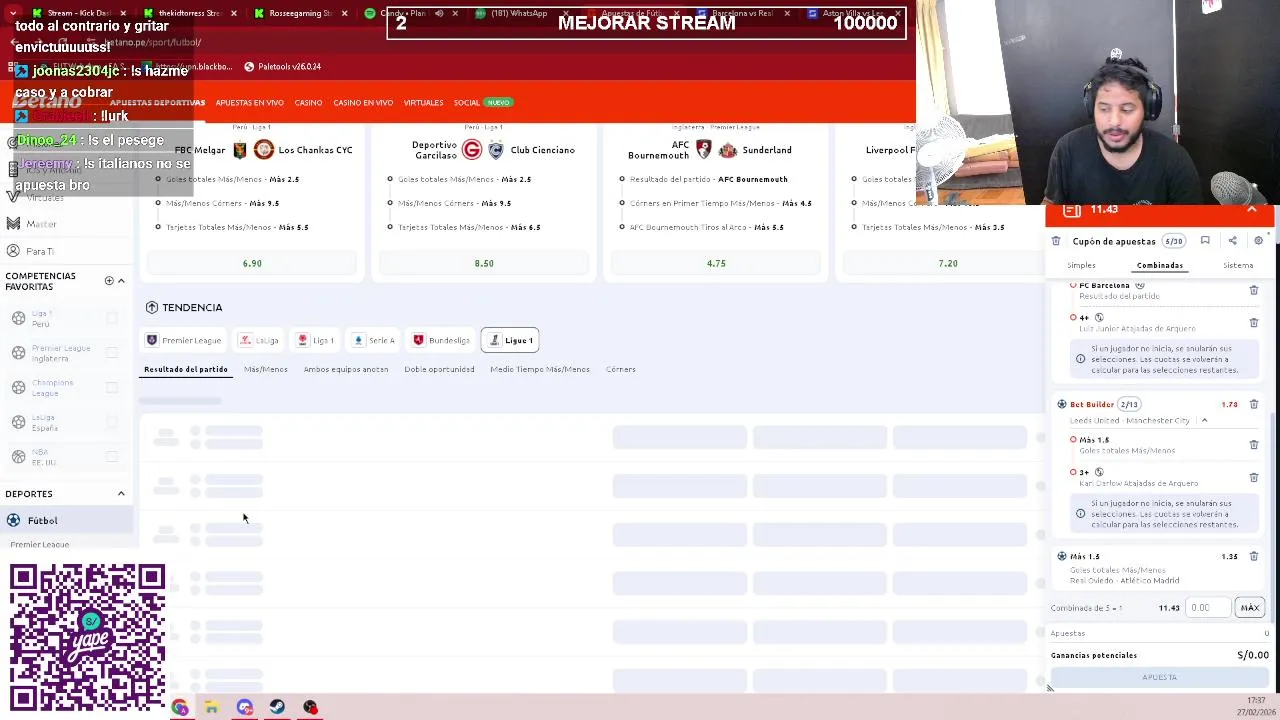
Task: Open Chrome from the taskbar
Action: [179, 707]
